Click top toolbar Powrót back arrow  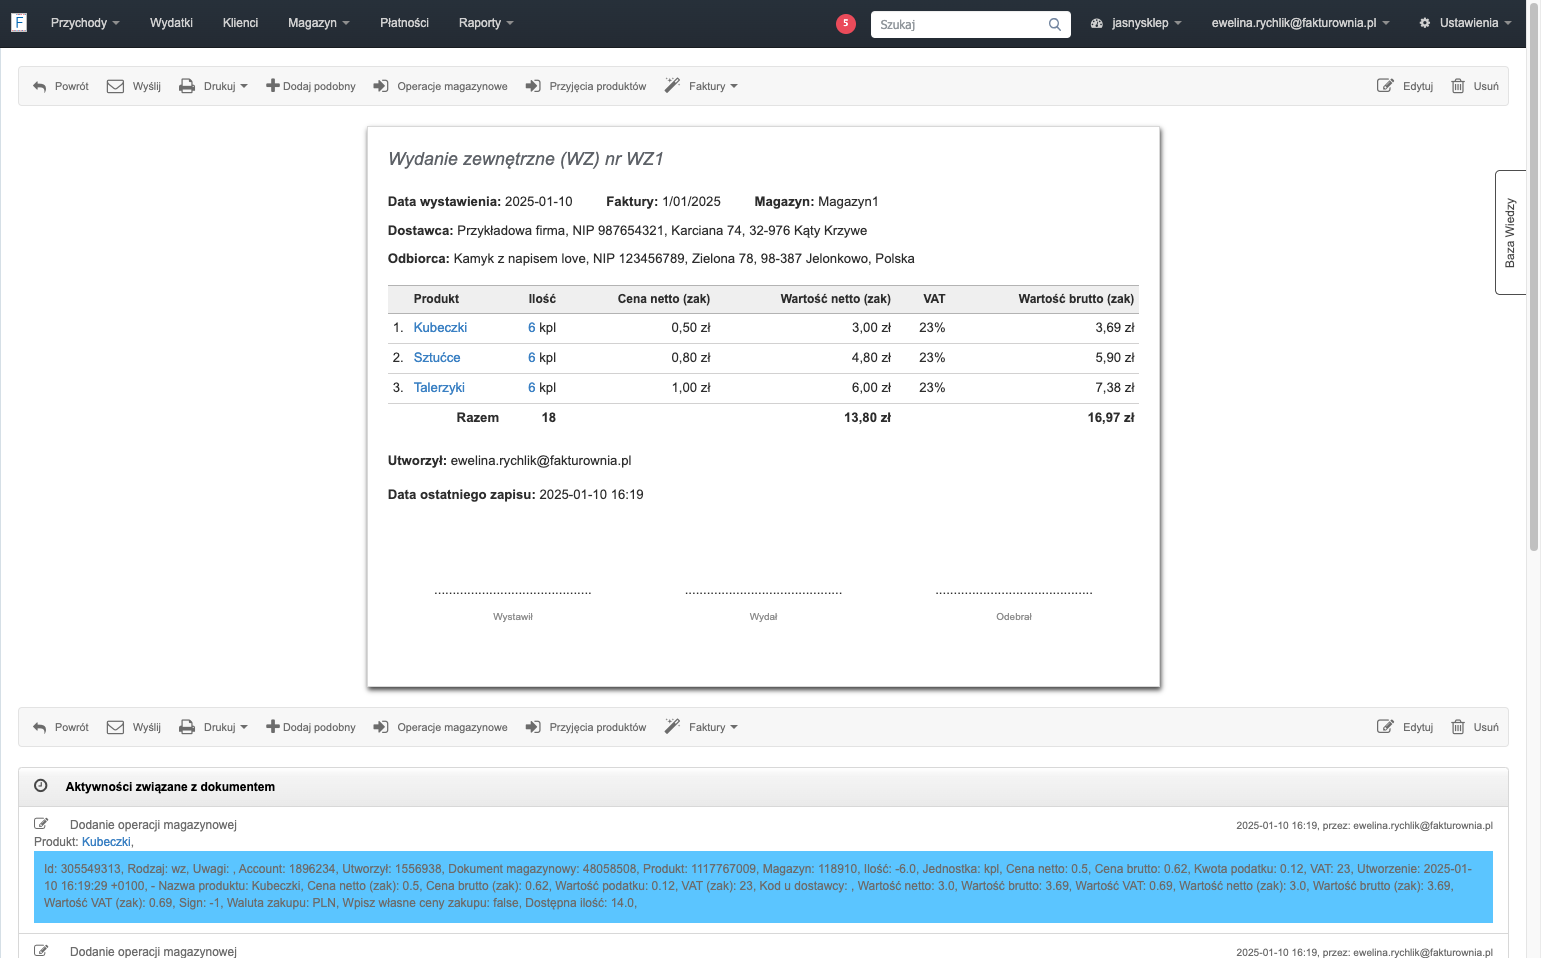click(x=40, y=86)
